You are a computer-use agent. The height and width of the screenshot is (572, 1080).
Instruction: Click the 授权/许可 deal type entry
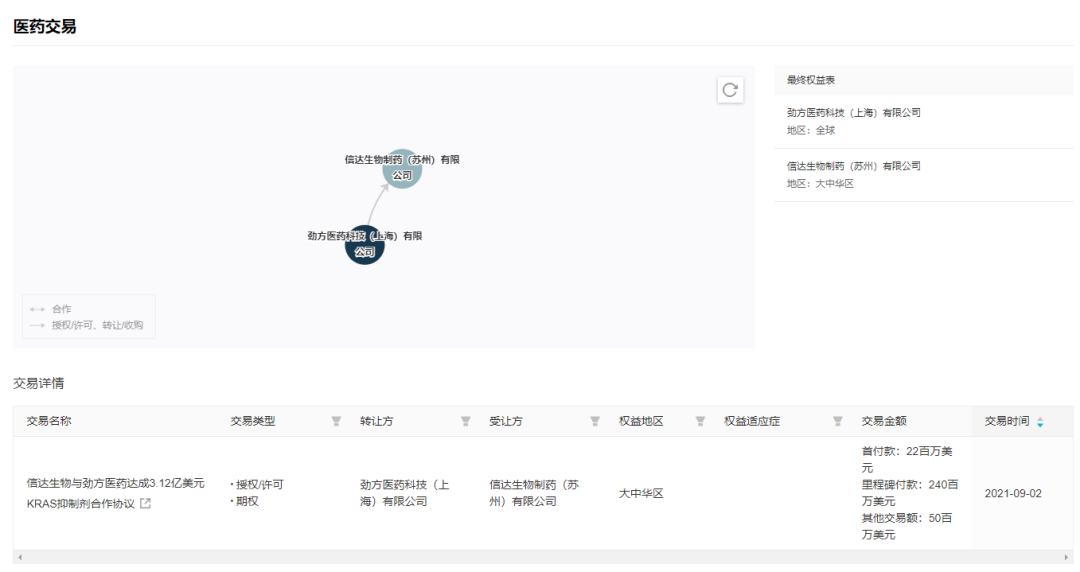pyautogui.click(x=260, y=484)
